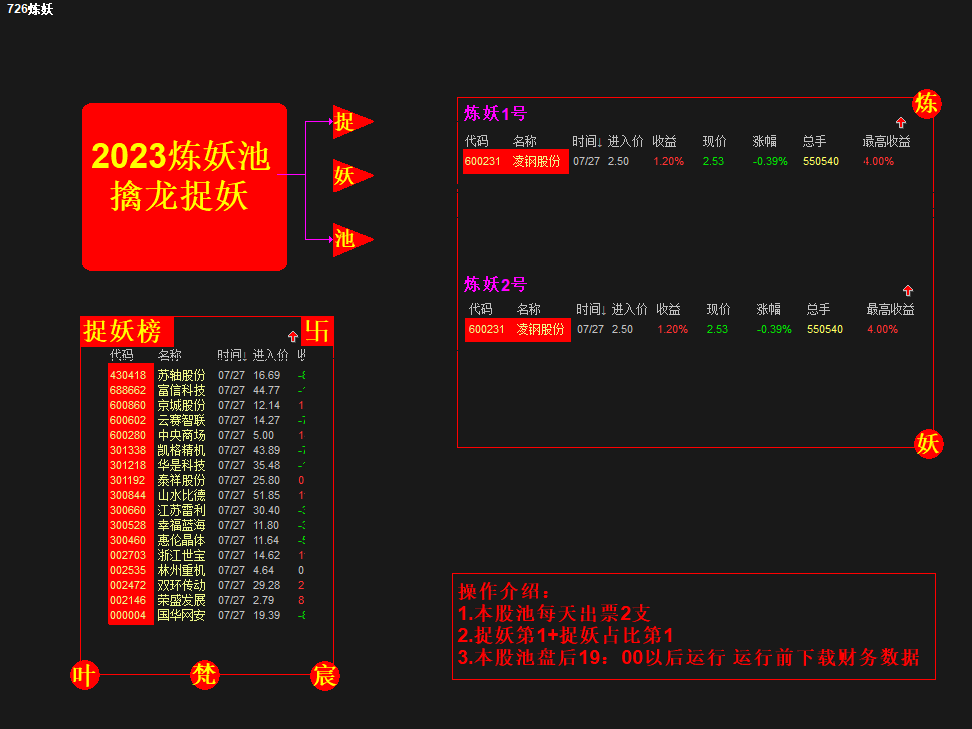Click 最高收益 header in 炼妖1号
The height and width of the screenshot is (729, 972).
pyautogui.click(x=886, y=141)
